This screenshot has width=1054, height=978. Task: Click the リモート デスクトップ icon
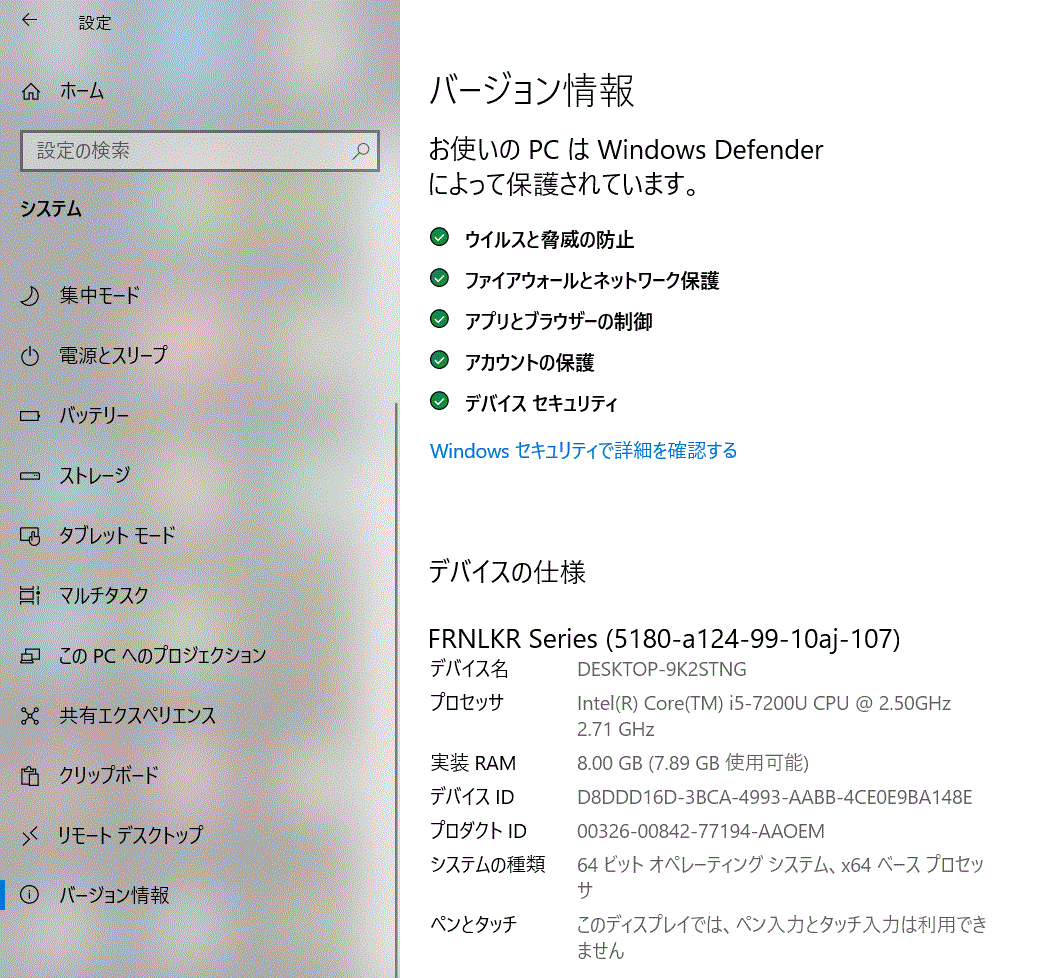(x=30, y=836)
